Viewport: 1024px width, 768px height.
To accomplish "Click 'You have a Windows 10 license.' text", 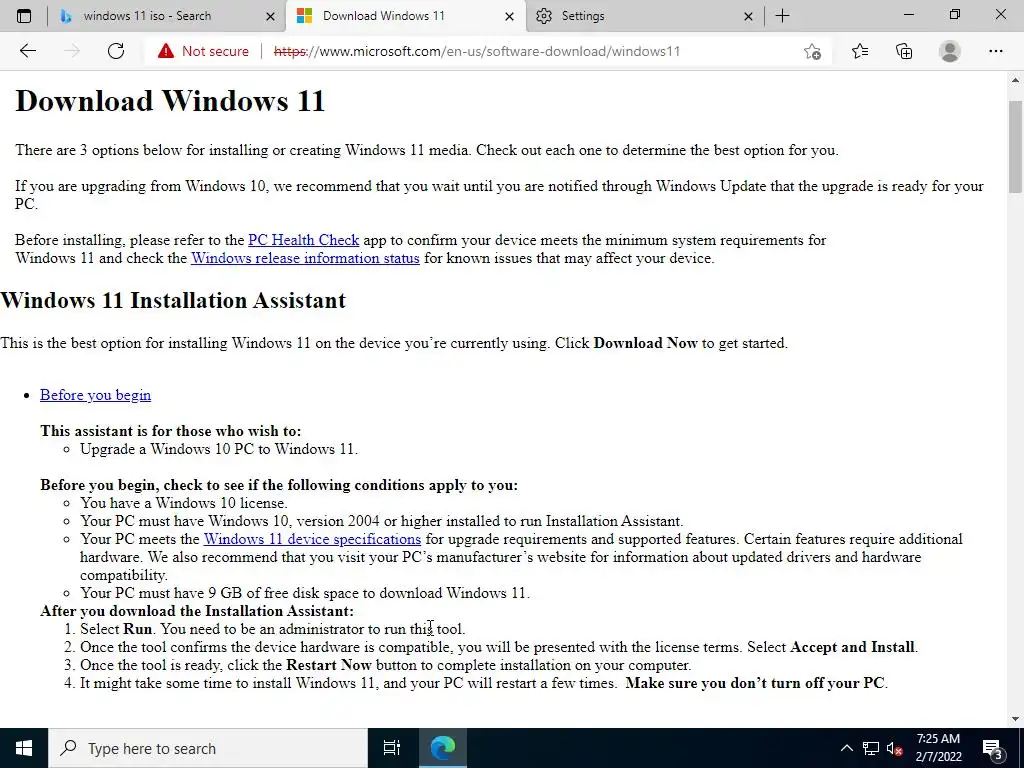I will point(184,504).
